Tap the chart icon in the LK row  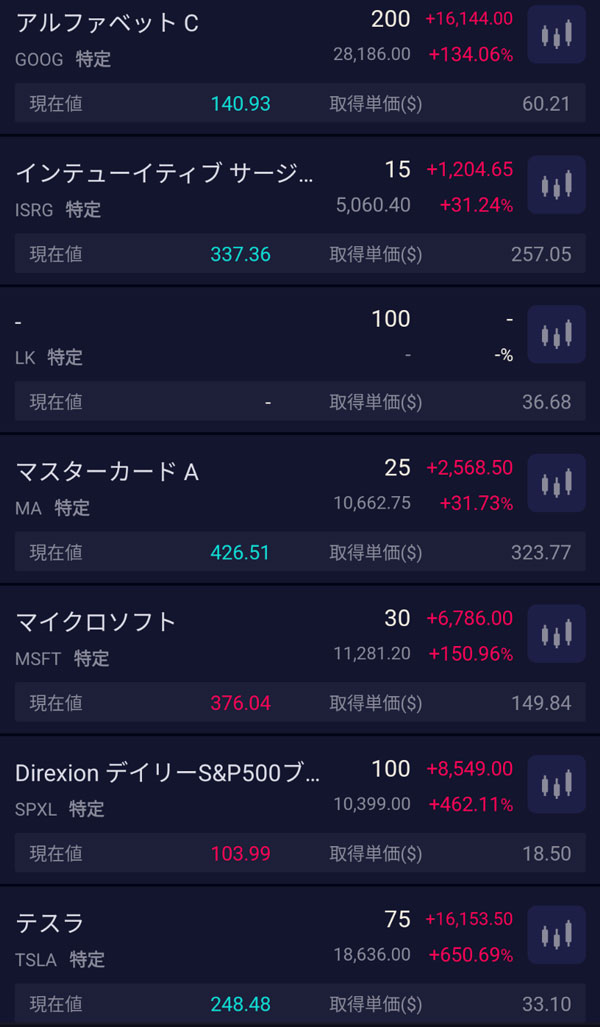[556, 335]
